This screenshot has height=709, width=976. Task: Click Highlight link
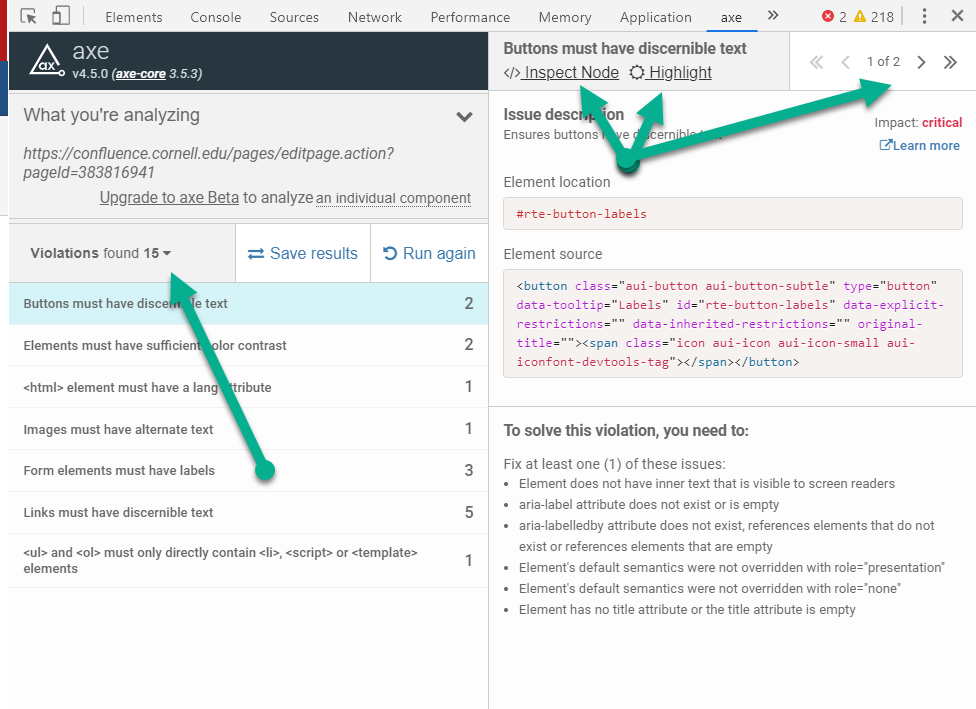670,73
